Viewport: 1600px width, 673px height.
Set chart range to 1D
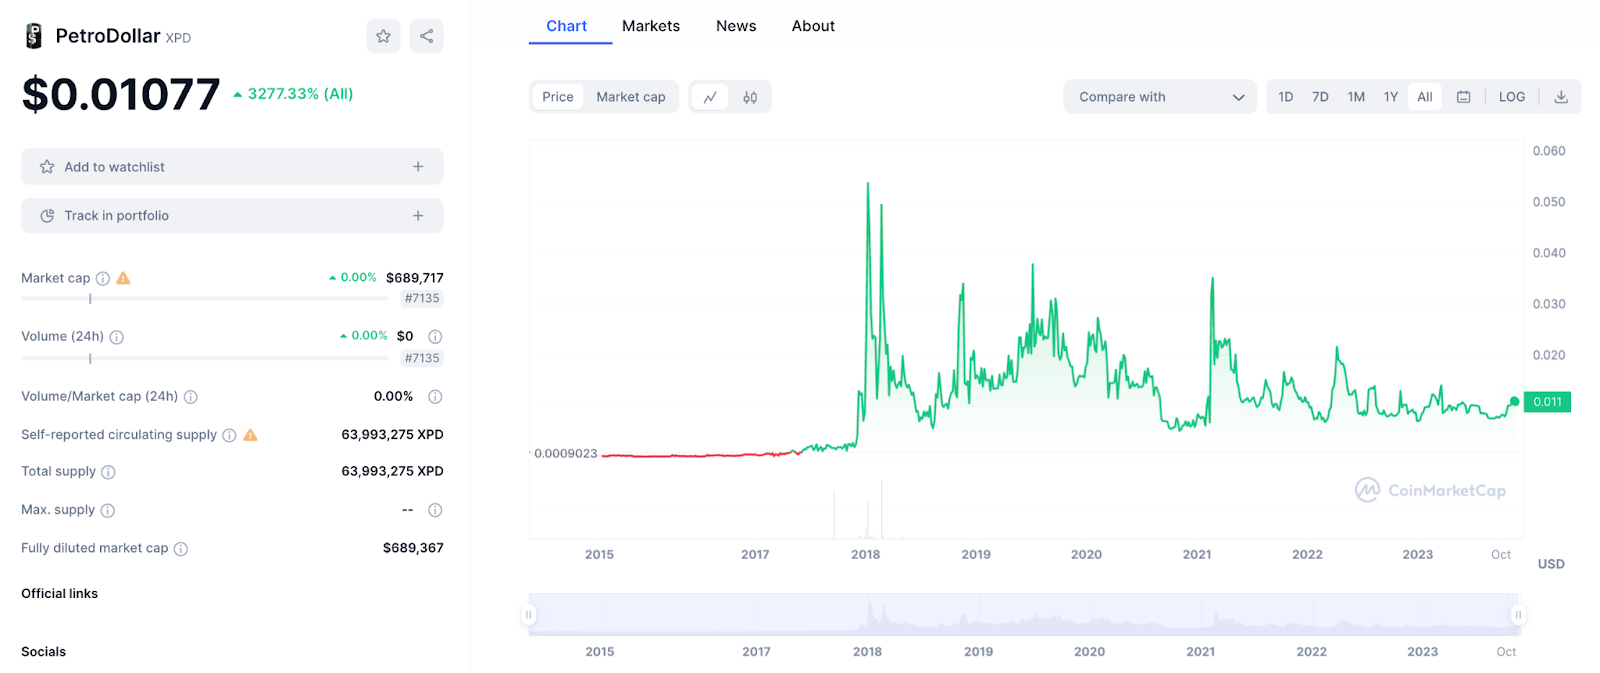pos(1286,97)
